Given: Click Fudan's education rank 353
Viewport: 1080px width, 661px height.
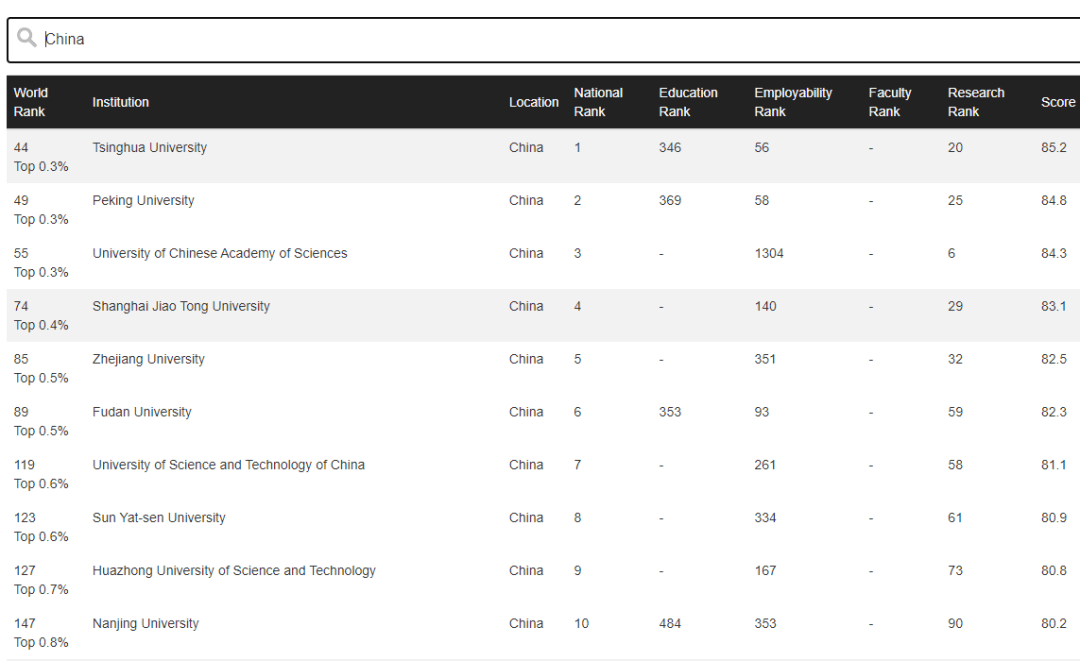Looking at the screenshot, I should (x=669, y=412).
